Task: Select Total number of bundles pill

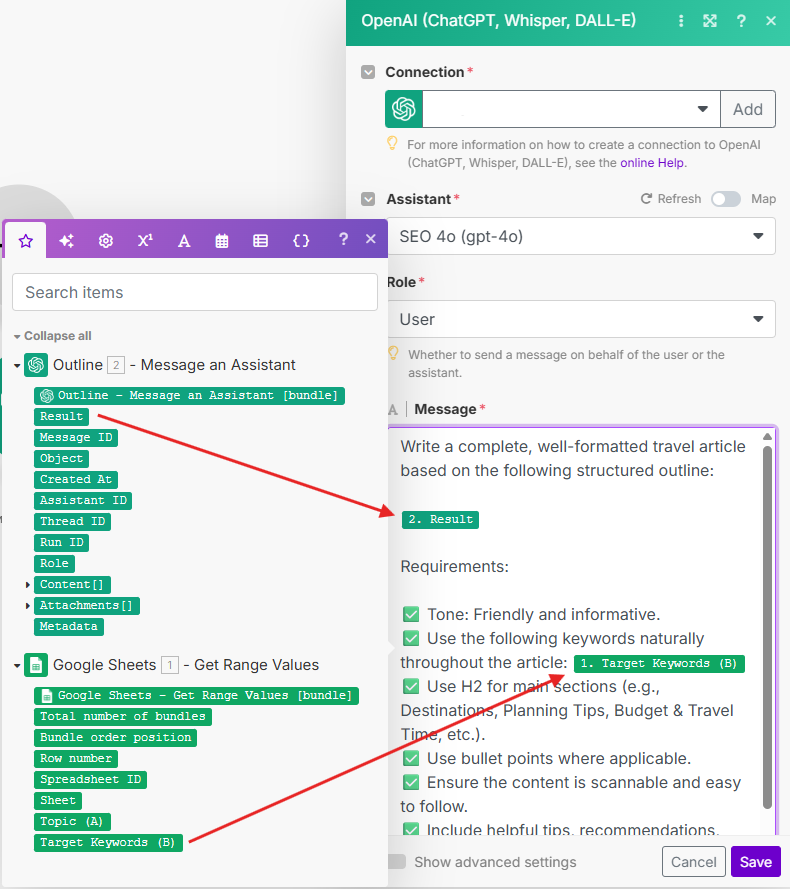Action: coord(122,716)
